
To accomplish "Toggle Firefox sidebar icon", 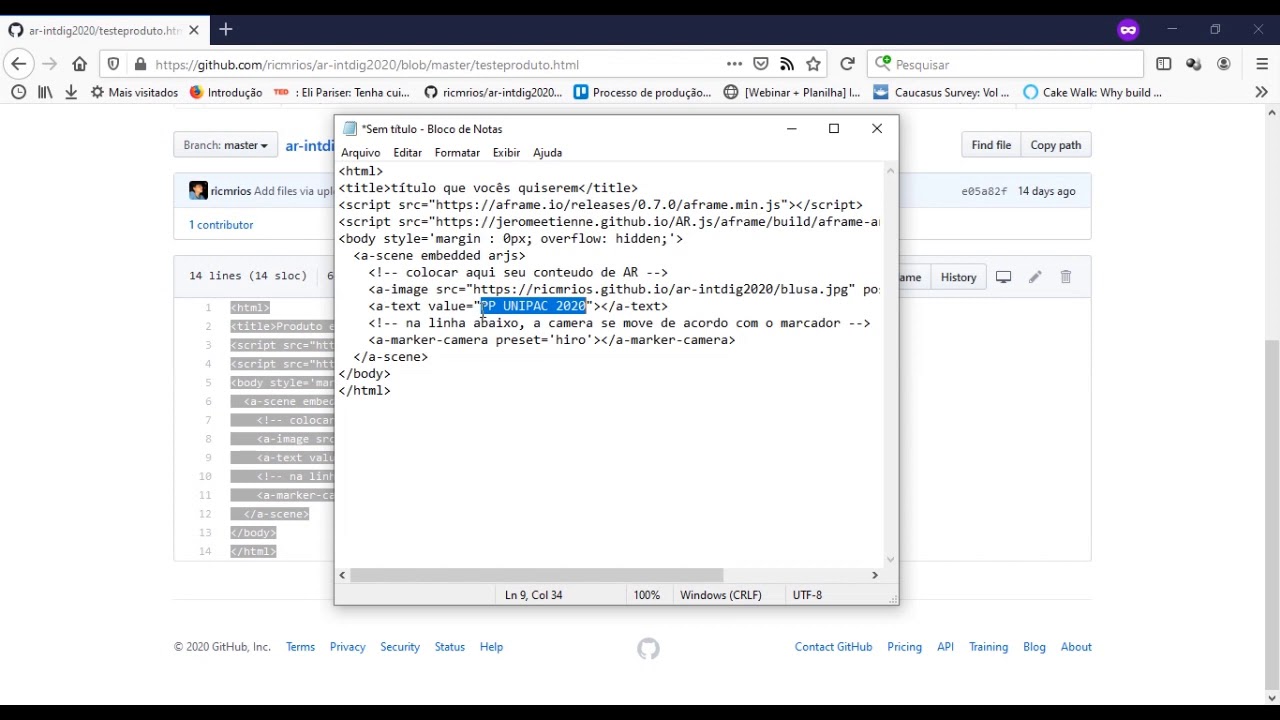I will (x=1164, y=64).
